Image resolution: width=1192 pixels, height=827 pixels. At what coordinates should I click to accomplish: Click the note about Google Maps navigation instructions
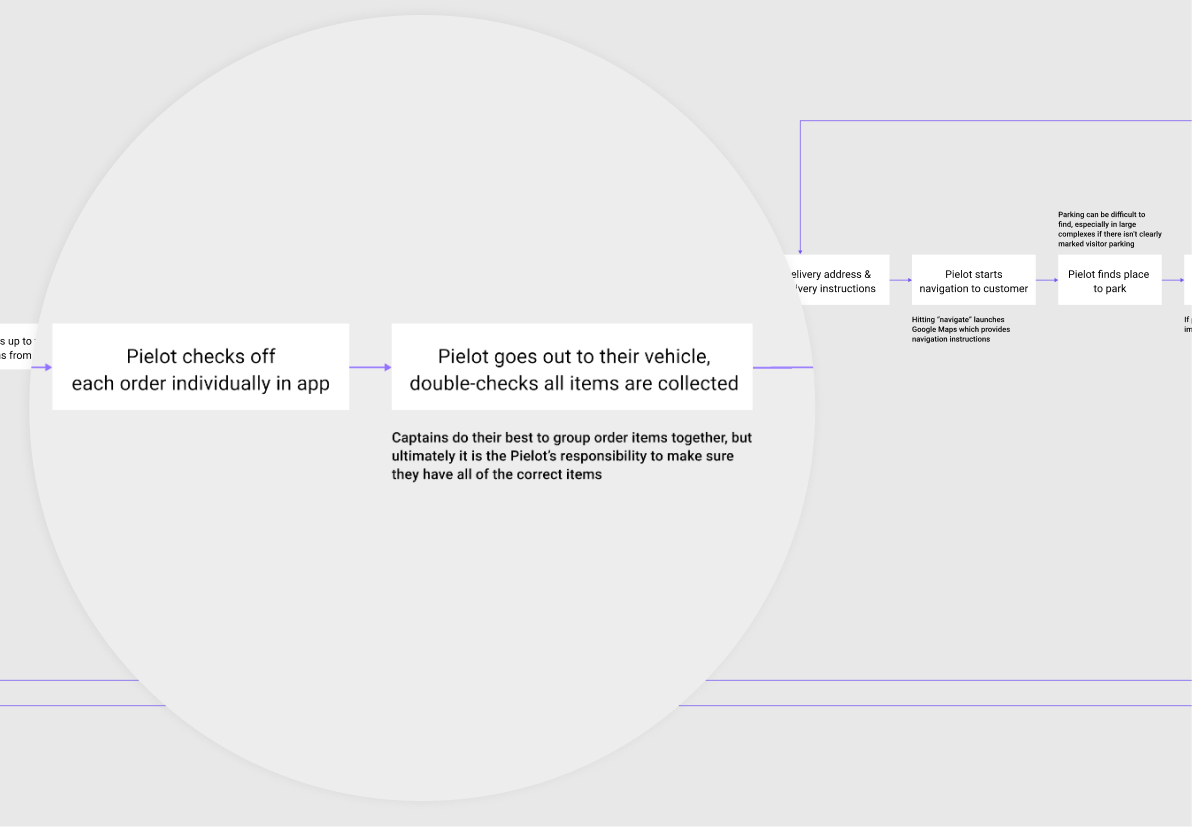tap(958, 329)
